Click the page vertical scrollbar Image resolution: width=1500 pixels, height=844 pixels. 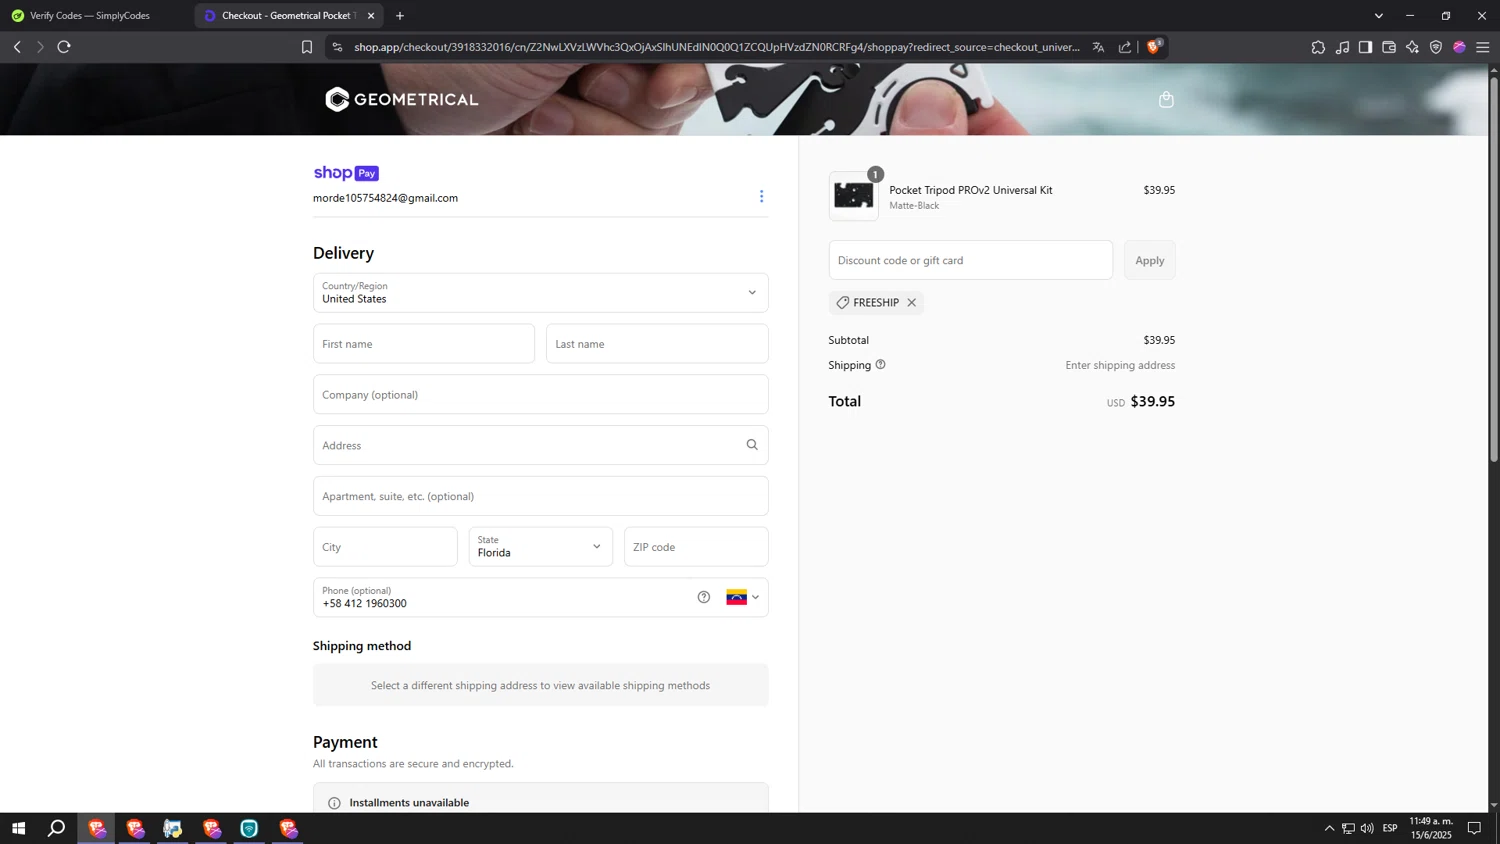click(1494, 270)
